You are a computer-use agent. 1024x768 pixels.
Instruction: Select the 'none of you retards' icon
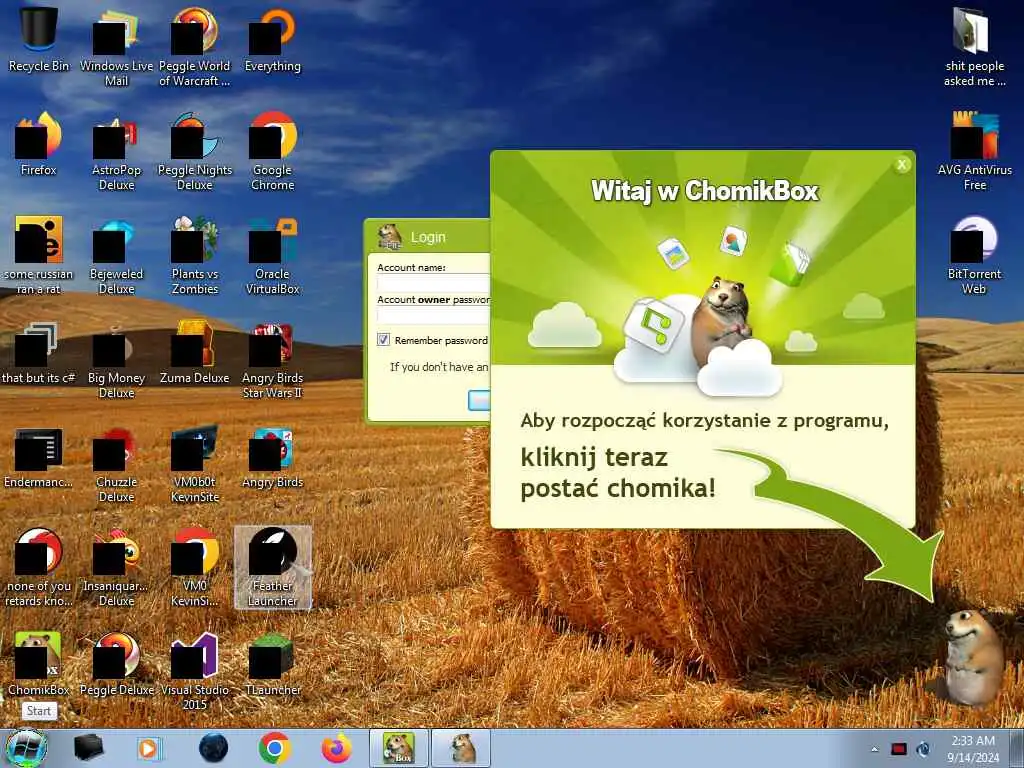(39, 567)
